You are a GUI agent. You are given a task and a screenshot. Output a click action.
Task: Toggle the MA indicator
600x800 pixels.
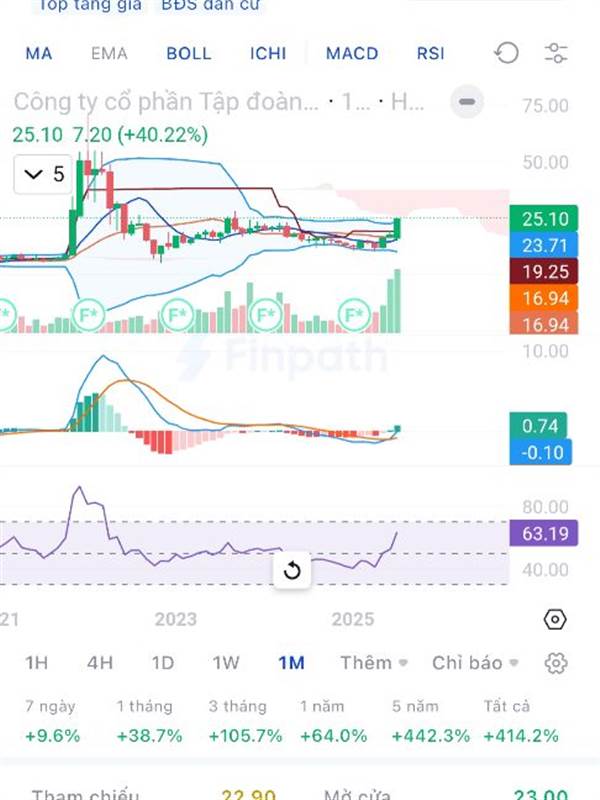point(39,54)
